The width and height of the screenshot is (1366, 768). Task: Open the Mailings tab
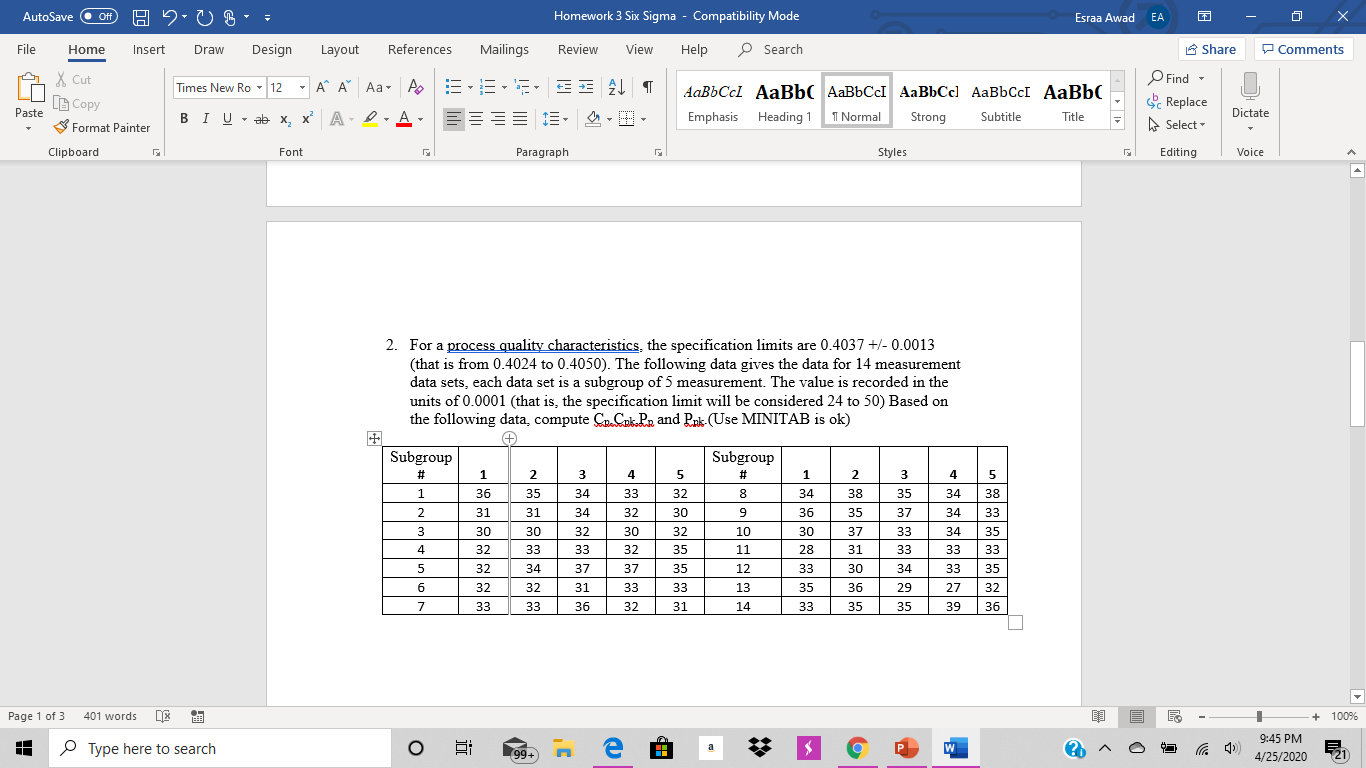click(x=504, y=49)
